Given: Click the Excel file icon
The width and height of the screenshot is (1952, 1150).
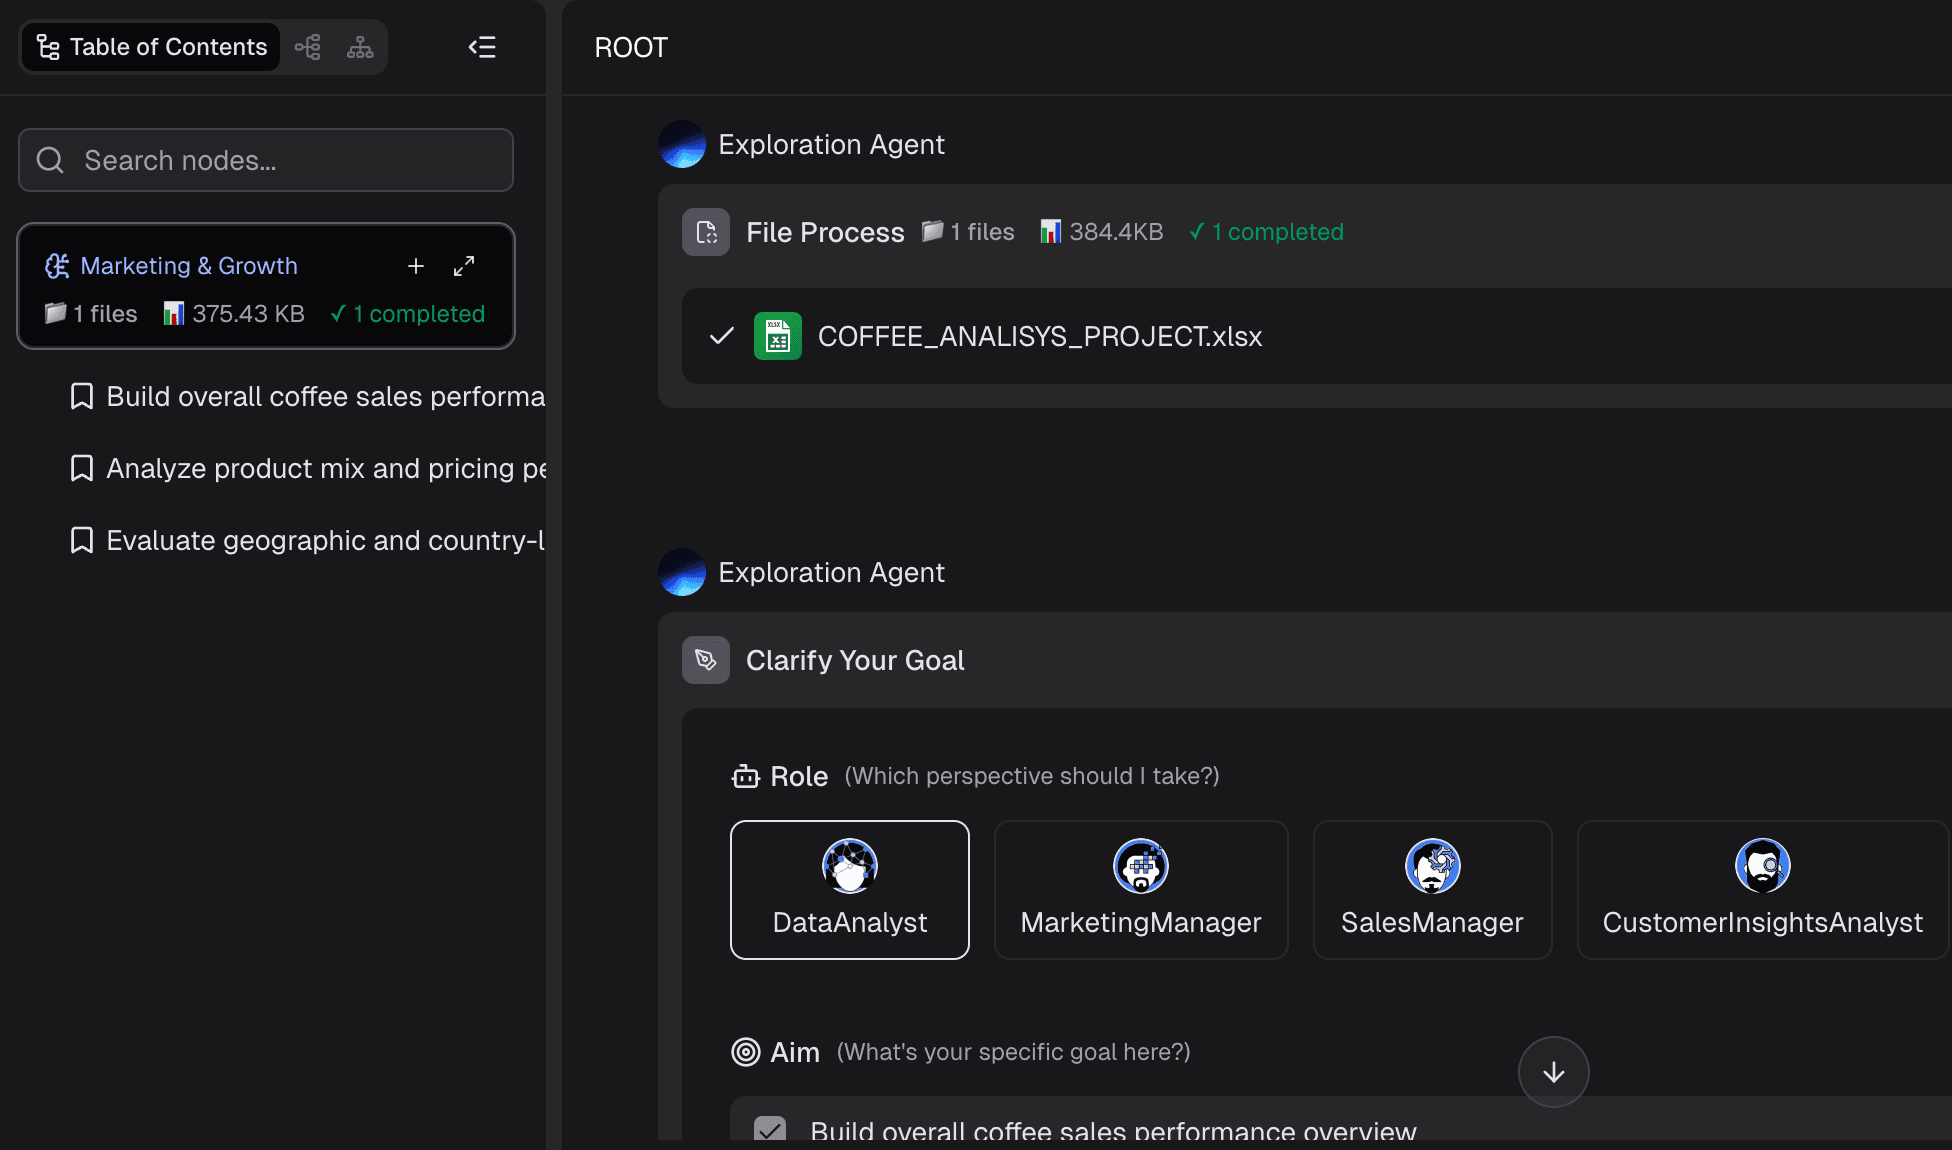Looking at the screenshot, I should [777, 336].
